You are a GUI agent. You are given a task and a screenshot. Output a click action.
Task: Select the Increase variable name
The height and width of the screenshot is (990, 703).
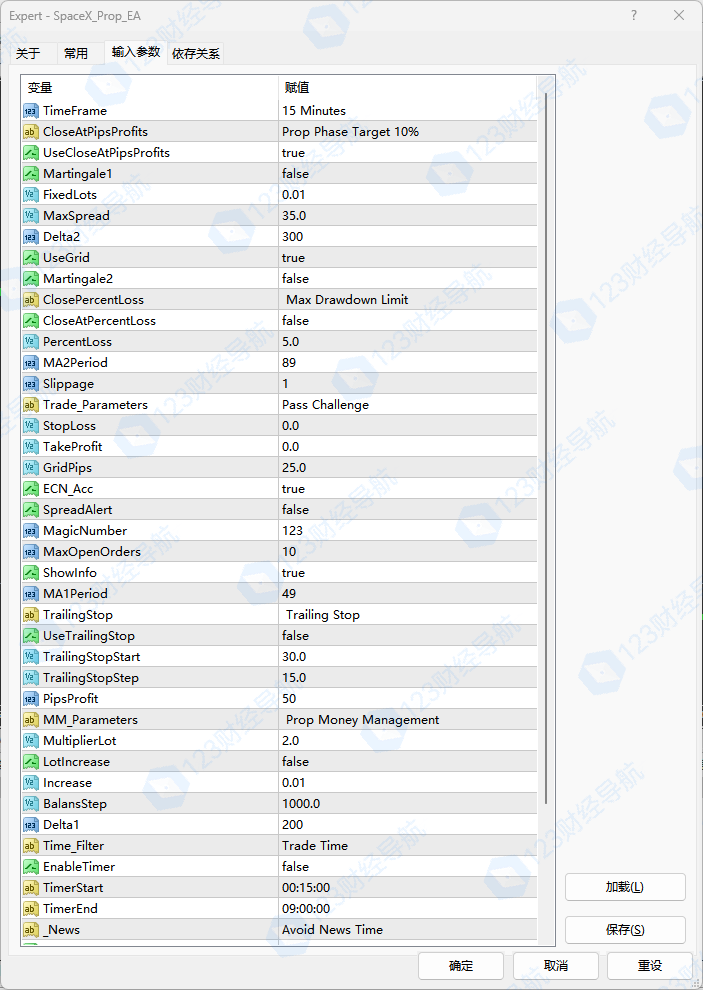[68, 783]
